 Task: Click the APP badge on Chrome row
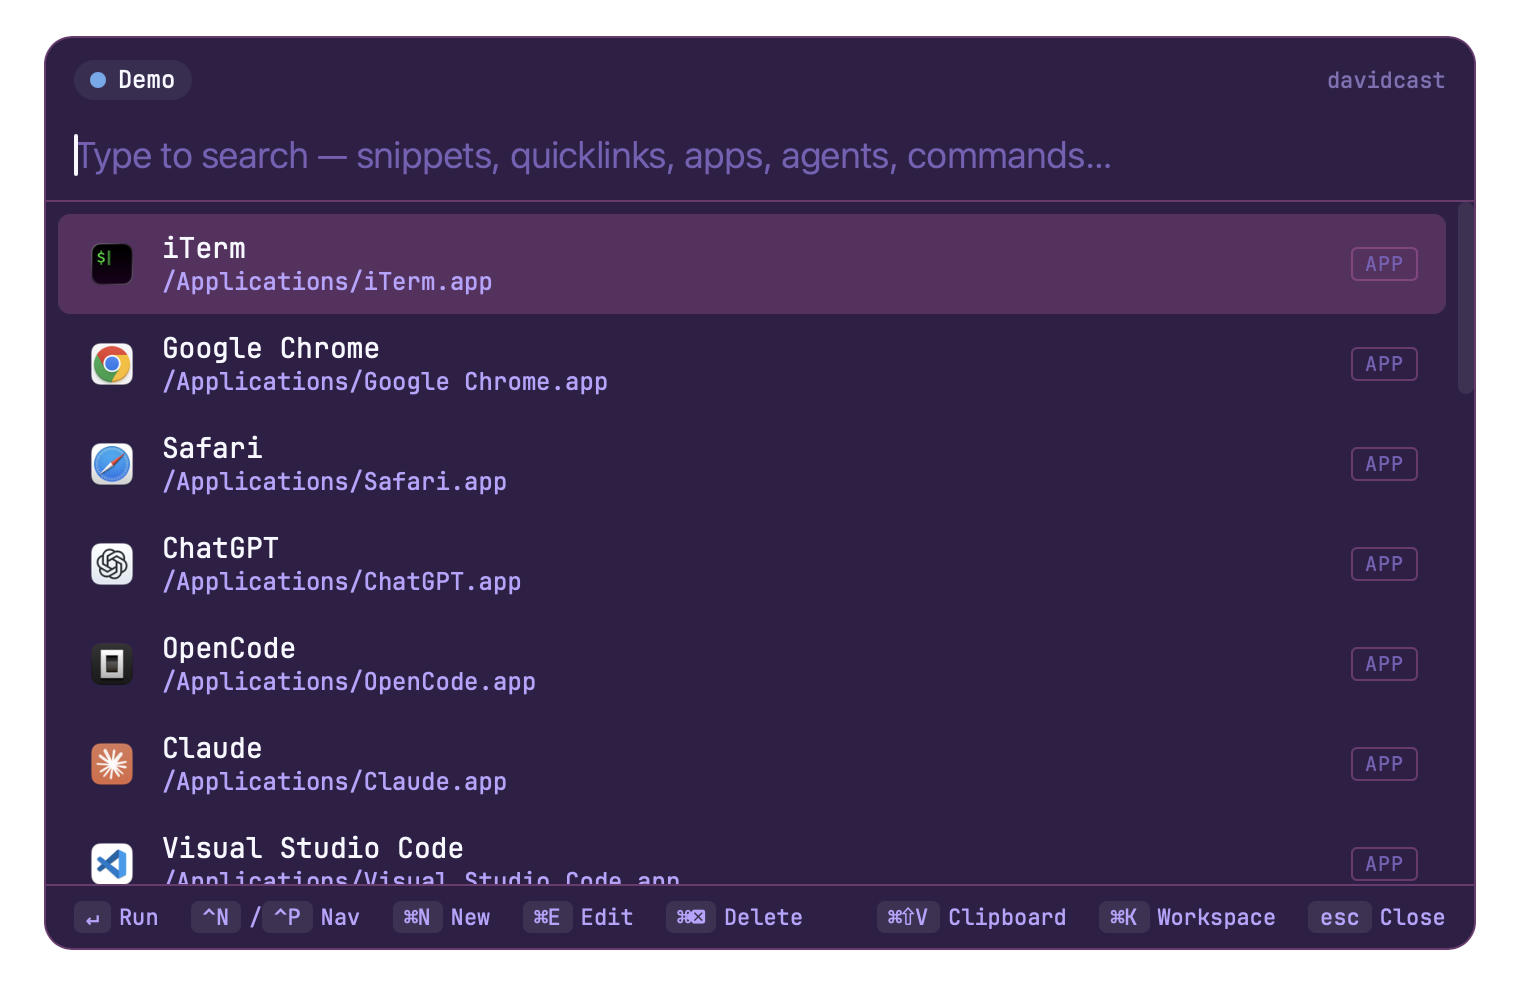pos(1384,364)
